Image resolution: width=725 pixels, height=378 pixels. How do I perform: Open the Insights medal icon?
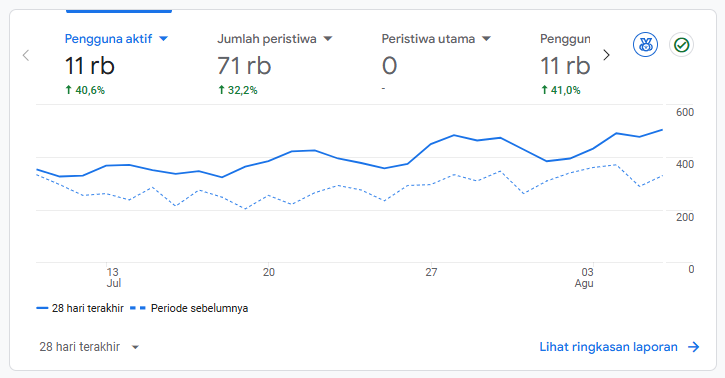click(x=645, y=45)
